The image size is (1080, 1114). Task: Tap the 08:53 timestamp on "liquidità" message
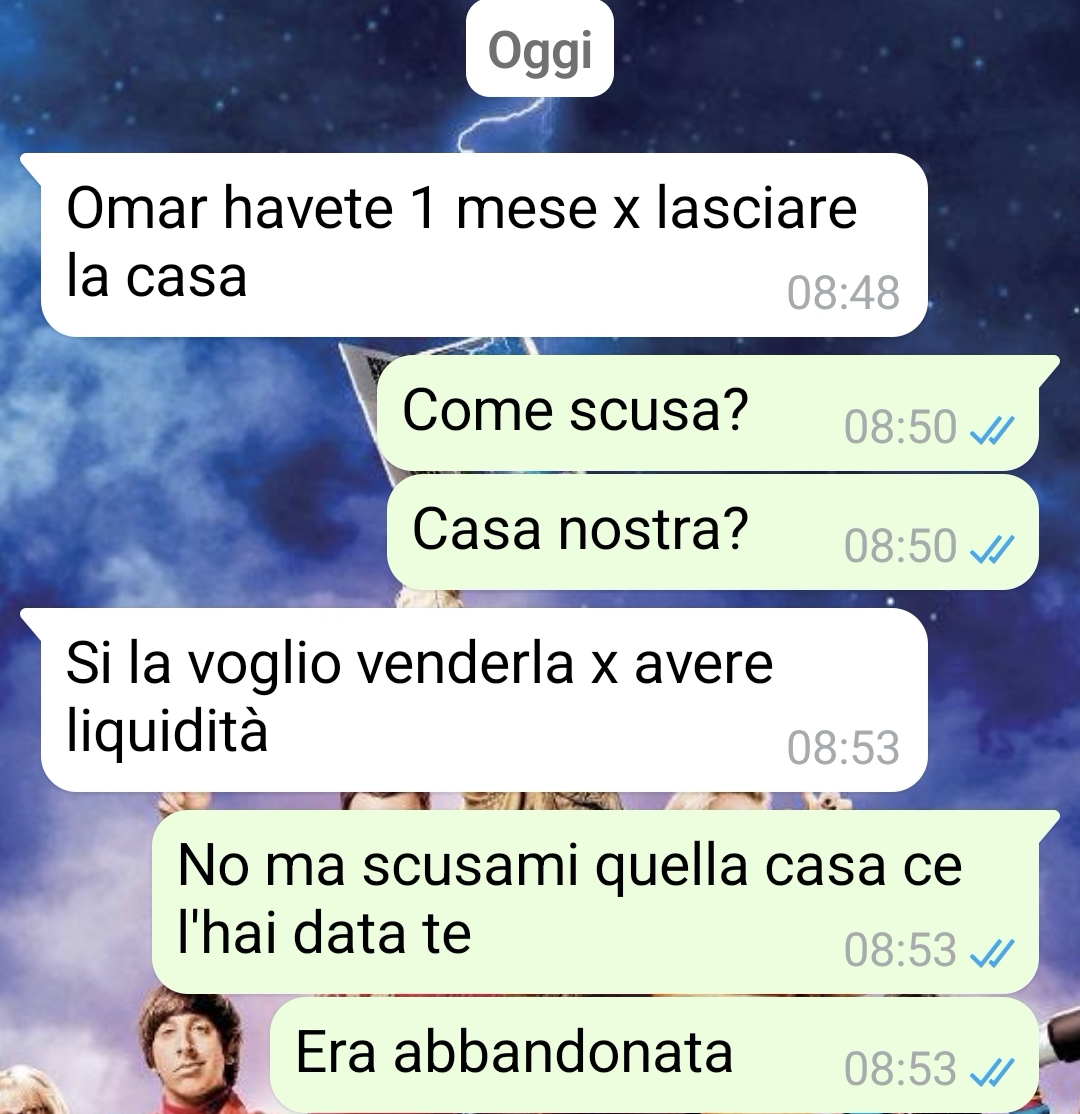[843, 747]
